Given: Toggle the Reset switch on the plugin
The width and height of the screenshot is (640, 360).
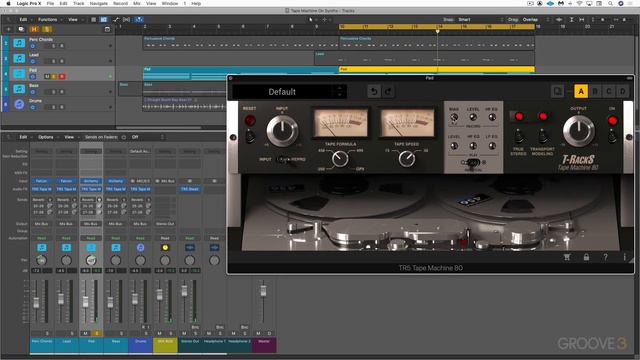Looking at the screenshot, I should tap(250, 136).
